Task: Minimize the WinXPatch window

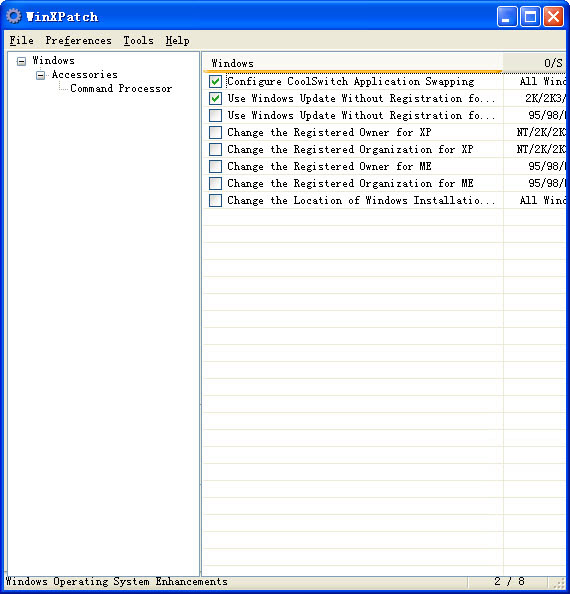Action: pyautogui.click(x=507, y=17)
